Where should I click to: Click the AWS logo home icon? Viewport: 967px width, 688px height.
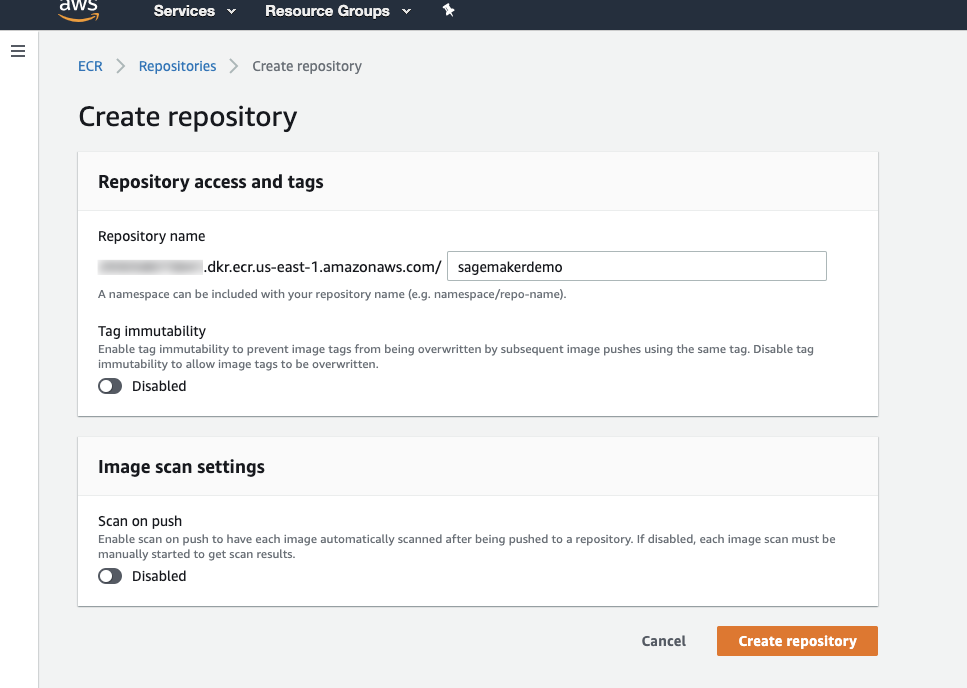coord(77,10)
